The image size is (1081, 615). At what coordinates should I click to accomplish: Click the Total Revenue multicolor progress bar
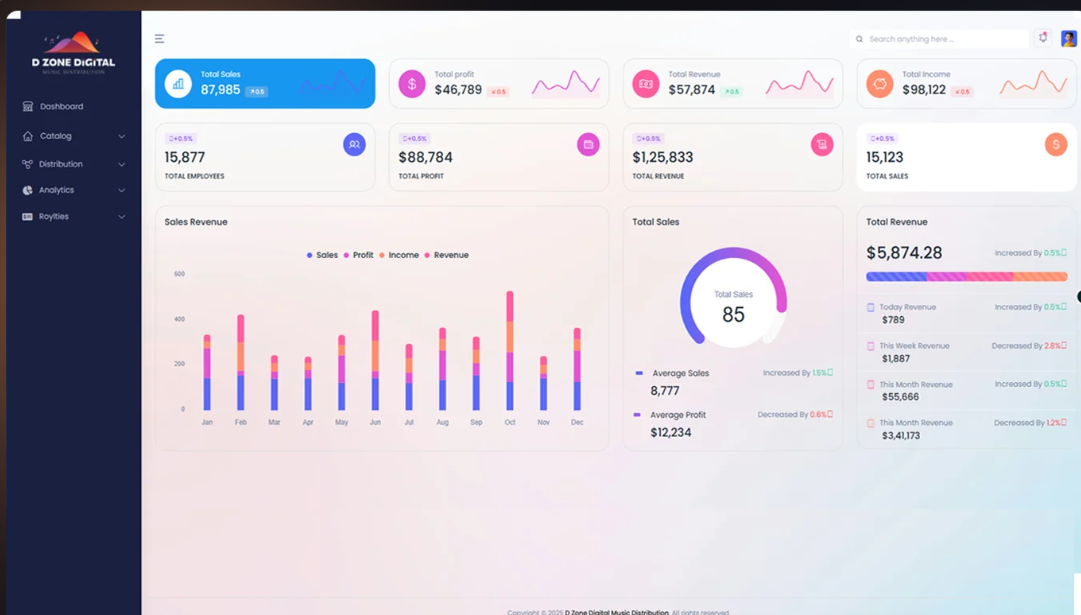966,277
